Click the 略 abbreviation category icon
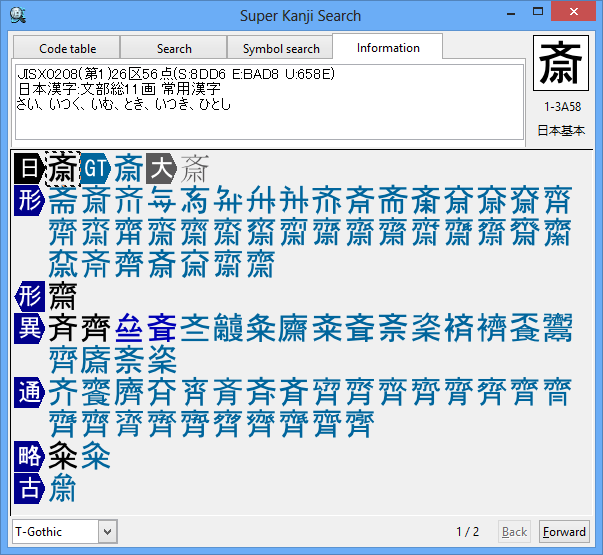 [31, 456]
